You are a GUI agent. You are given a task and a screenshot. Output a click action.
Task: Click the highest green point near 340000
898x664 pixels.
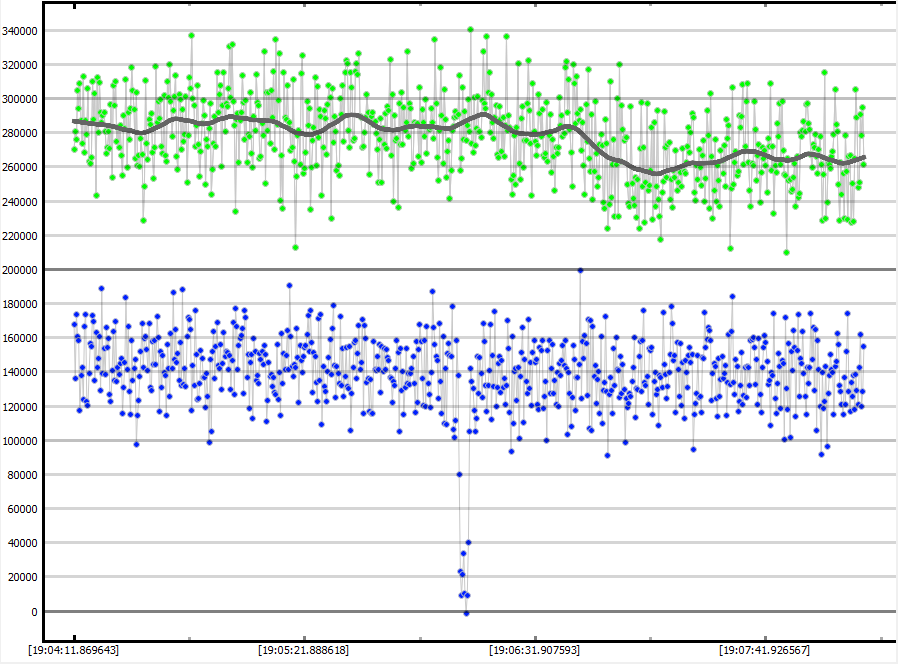click(470, 30)
